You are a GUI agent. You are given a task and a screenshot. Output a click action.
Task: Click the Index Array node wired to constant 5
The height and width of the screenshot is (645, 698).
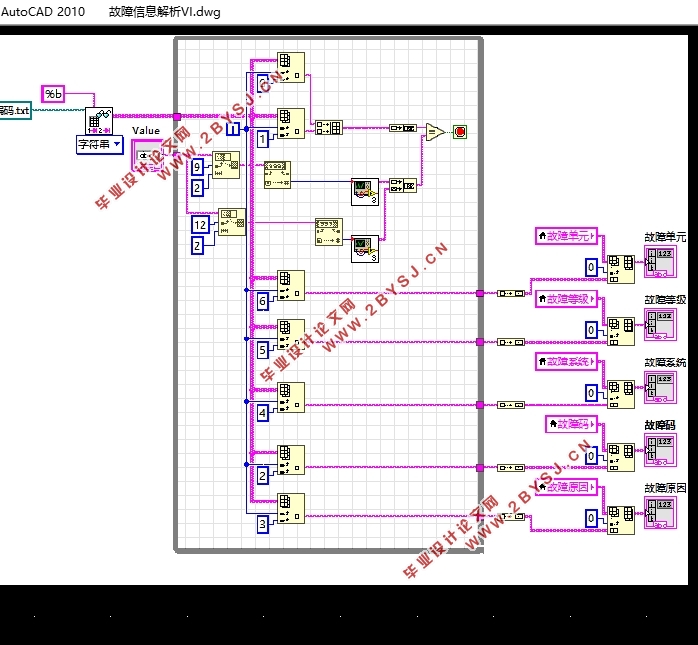(x=291, y=334)
